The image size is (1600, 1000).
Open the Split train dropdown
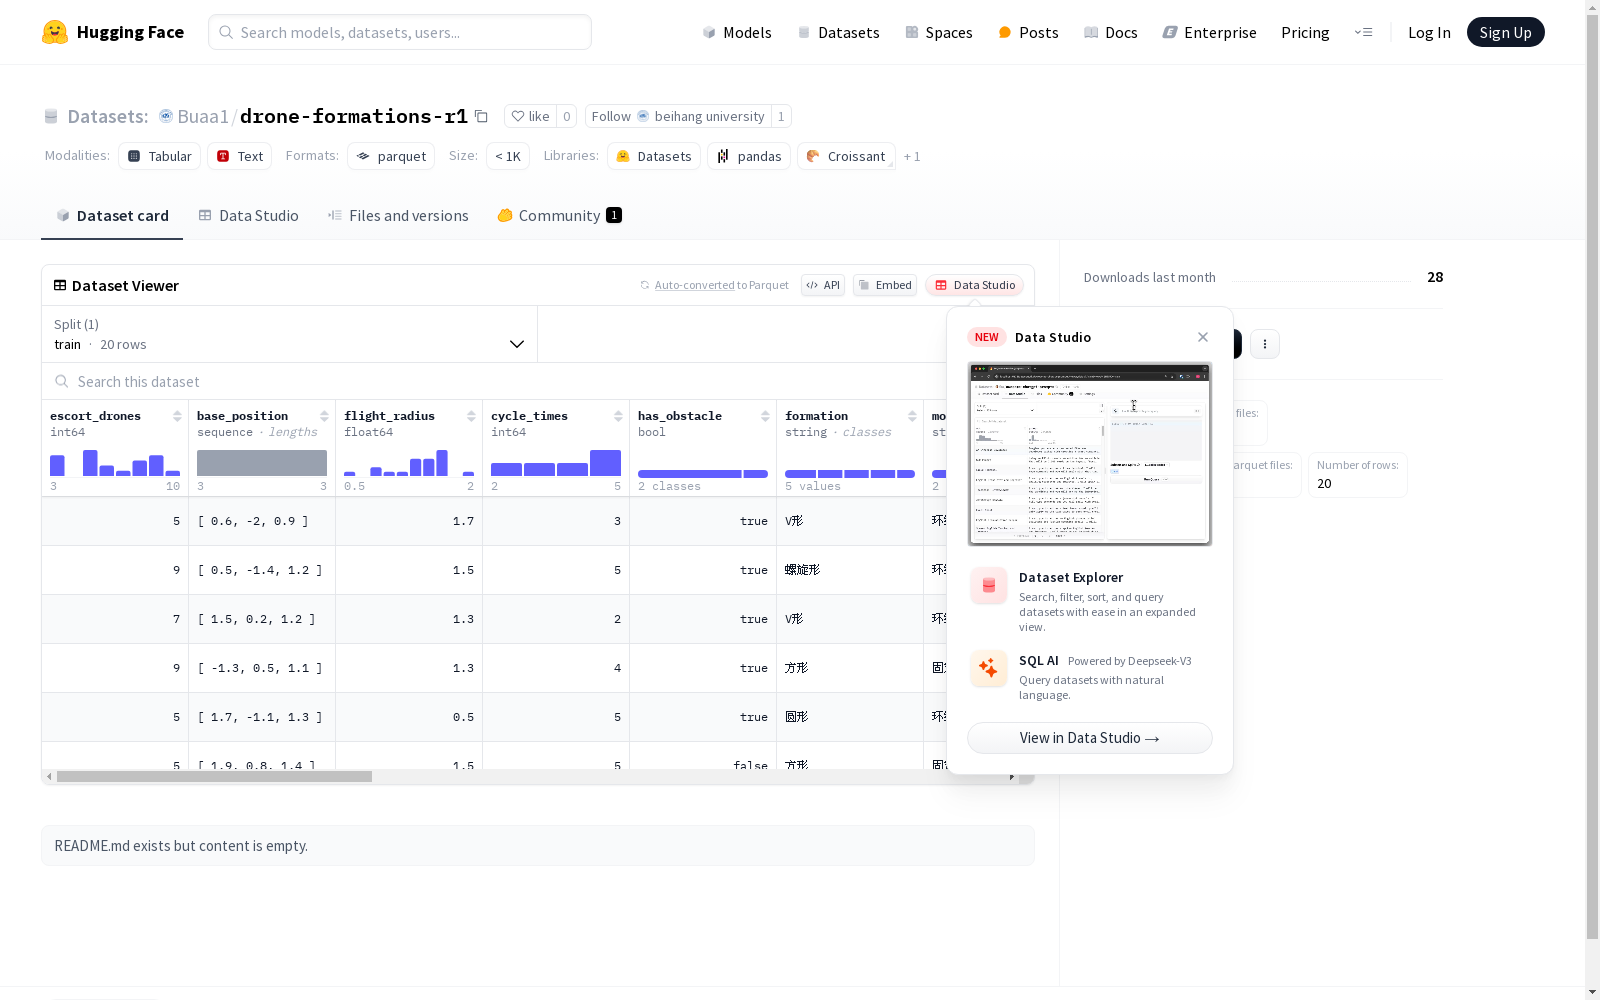[x=289, y=334]
